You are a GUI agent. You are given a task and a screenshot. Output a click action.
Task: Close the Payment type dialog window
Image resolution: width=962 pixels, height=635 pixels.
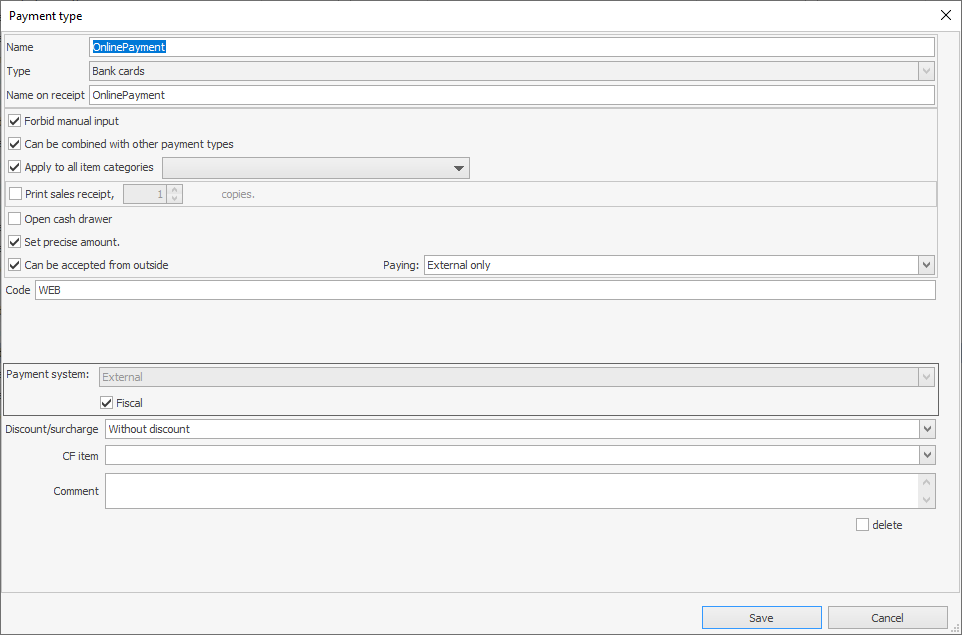(x=945, y=15)
